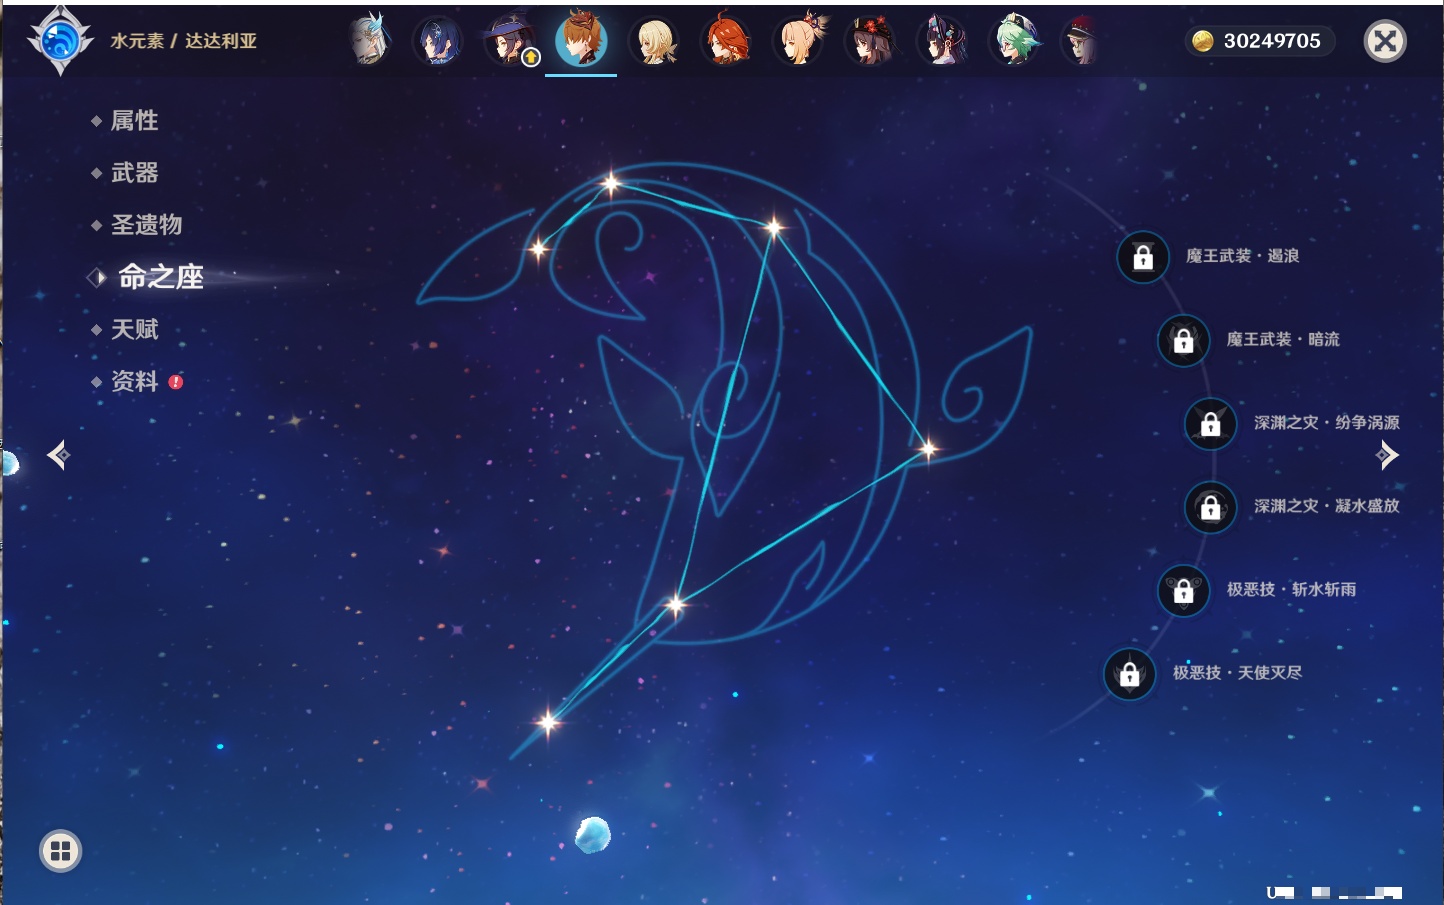Open the locked 魔王武装・暗流 constellation node
This screenshot has height=905, width=1444.
[1184, 340]
